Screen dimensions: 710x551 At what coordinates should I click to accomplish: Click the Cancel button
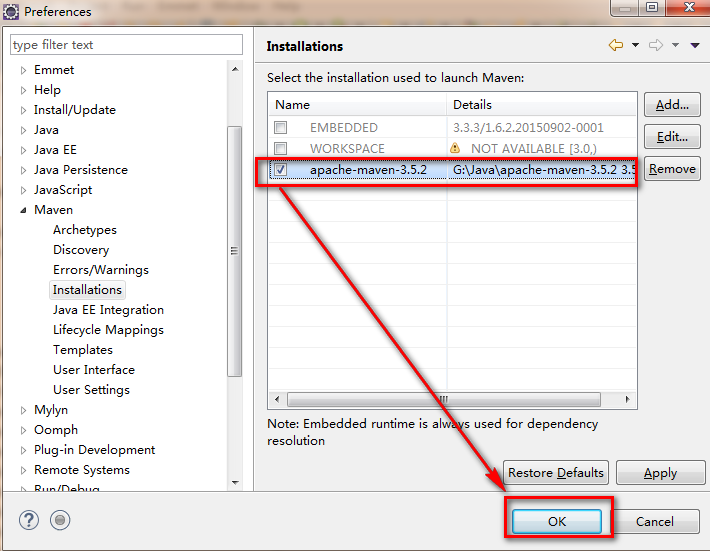point(655,522)
